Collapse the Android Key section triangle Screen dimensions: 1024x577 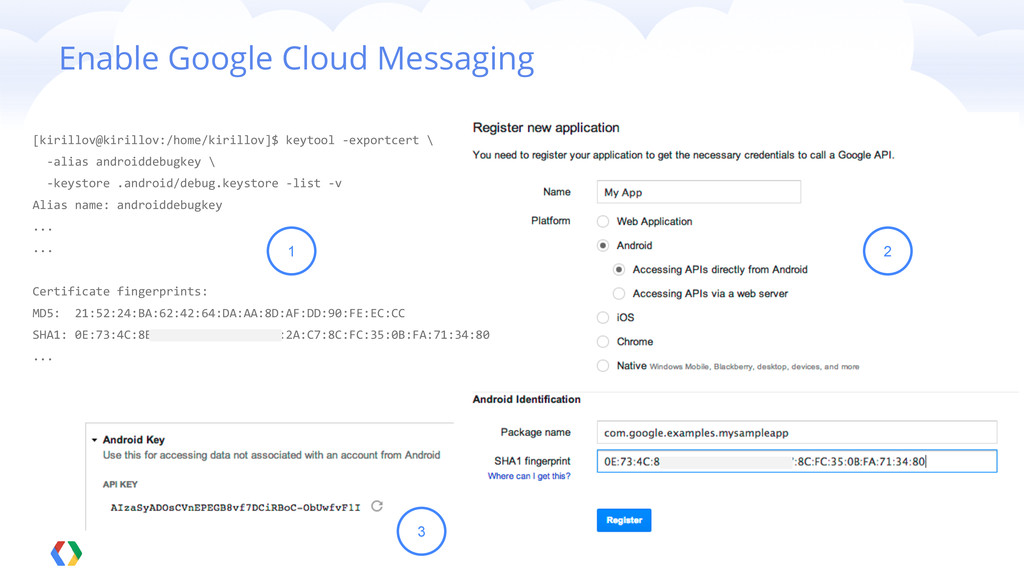click(x=95, y=440)
